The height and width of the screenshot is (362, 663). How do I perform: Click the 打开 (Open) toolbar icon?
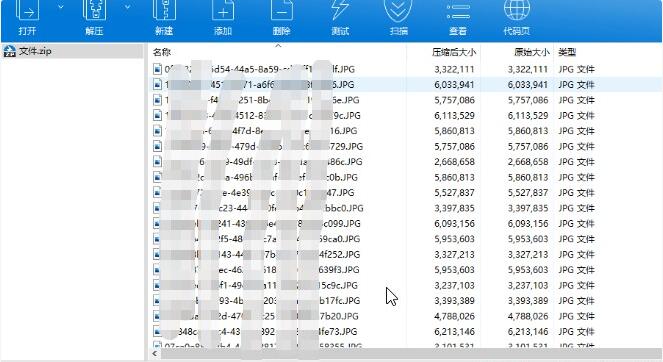pyautogui.click(x=27, y=11)
